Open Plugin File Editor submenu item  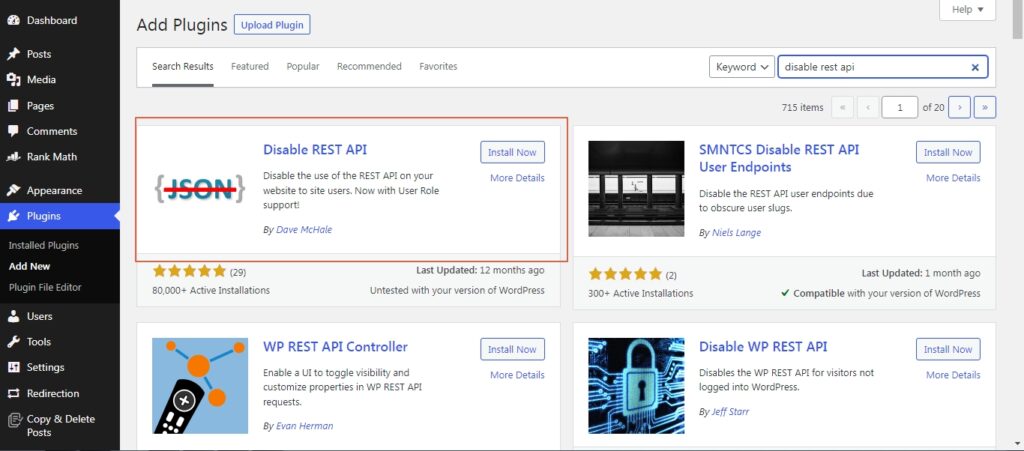(45, 287)
